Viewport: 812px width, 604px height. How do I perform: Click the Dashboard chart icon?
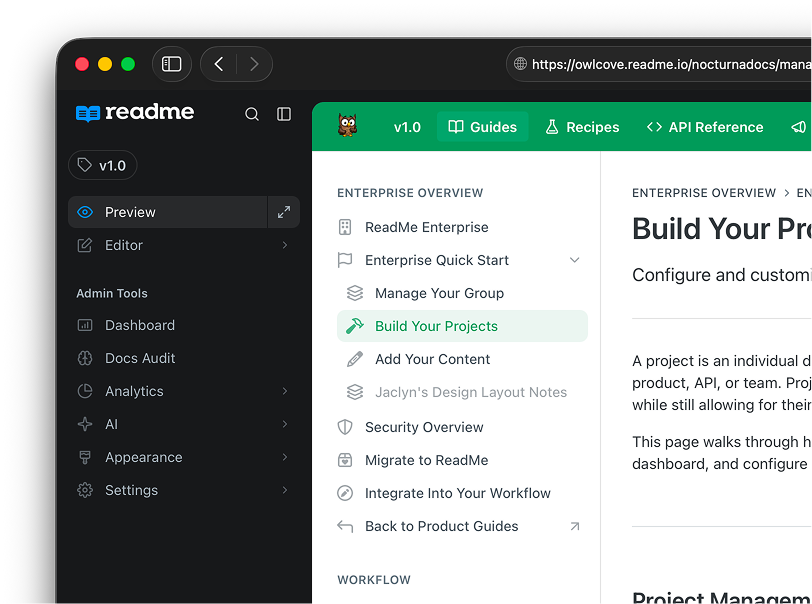point(84,325)
